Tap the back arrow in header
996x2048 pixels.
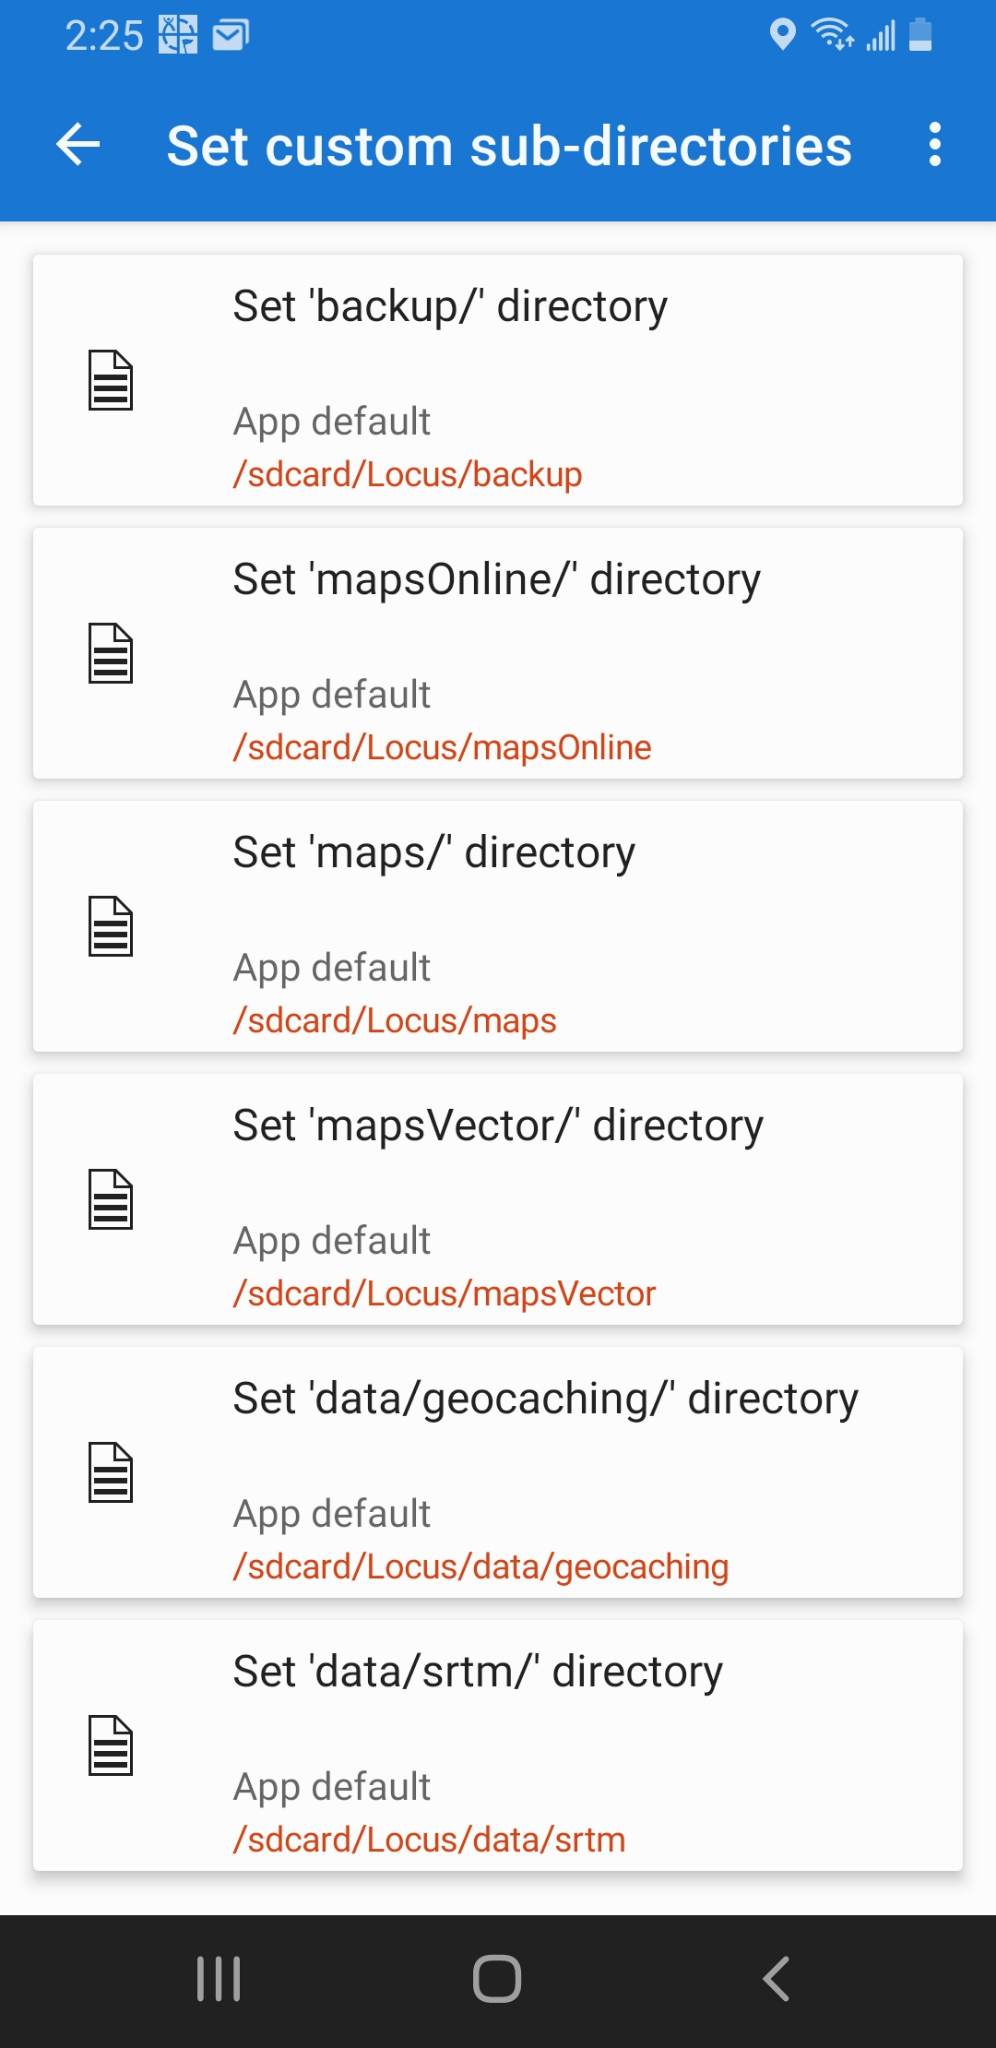pos(78,145)
